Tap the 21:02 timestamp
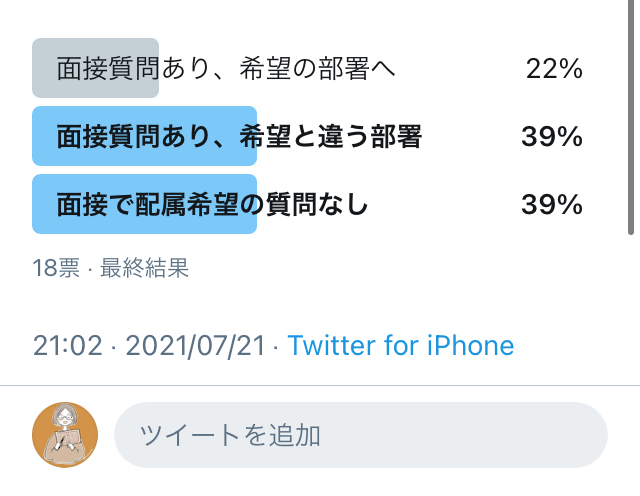This screenshot has height=496, width=640. point(67,346)
